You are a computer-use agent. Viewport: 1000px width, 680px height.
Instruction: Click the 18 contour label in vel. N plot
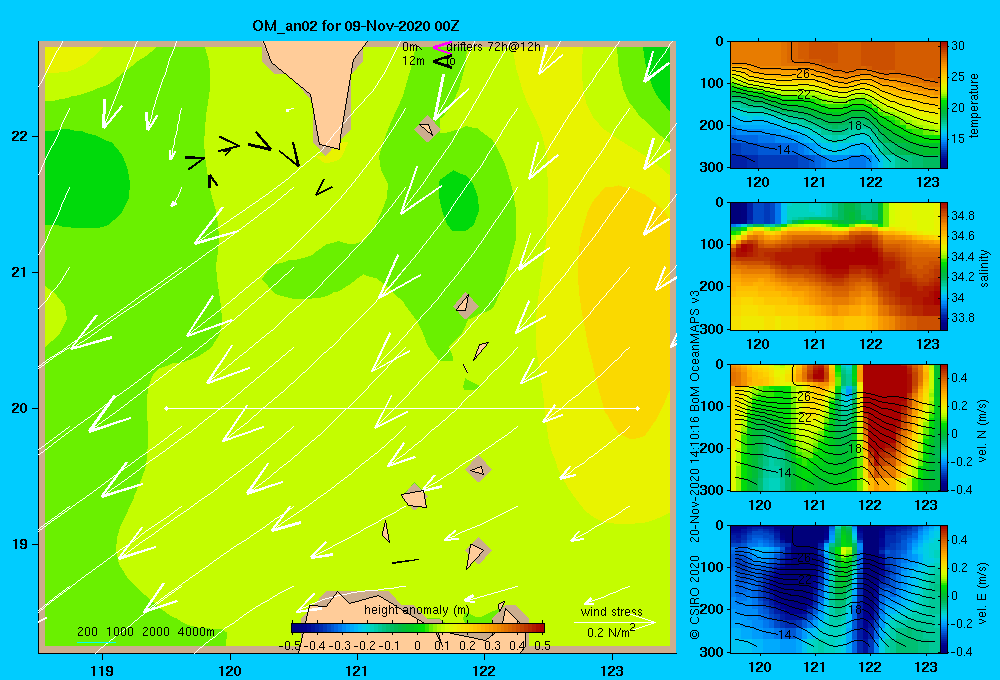tap(855, 448)
